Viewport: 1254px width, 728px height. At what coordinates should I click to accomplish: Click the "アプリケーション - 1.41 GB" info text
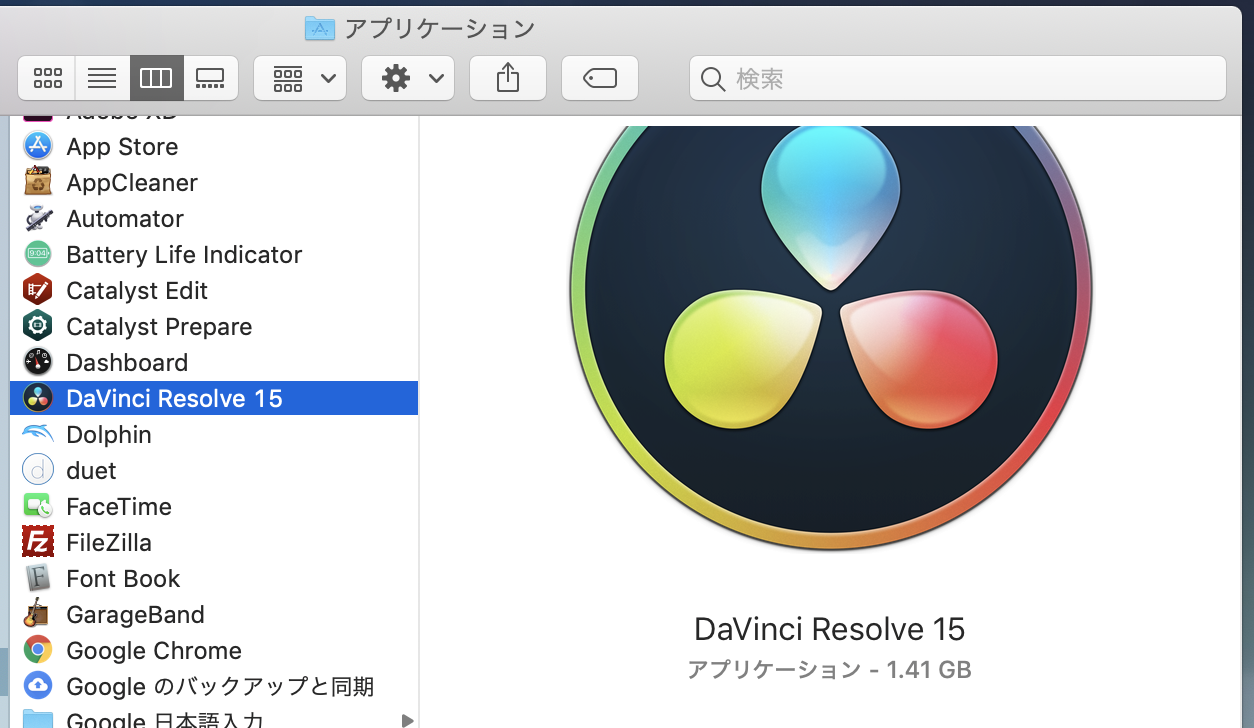[829, 669]
